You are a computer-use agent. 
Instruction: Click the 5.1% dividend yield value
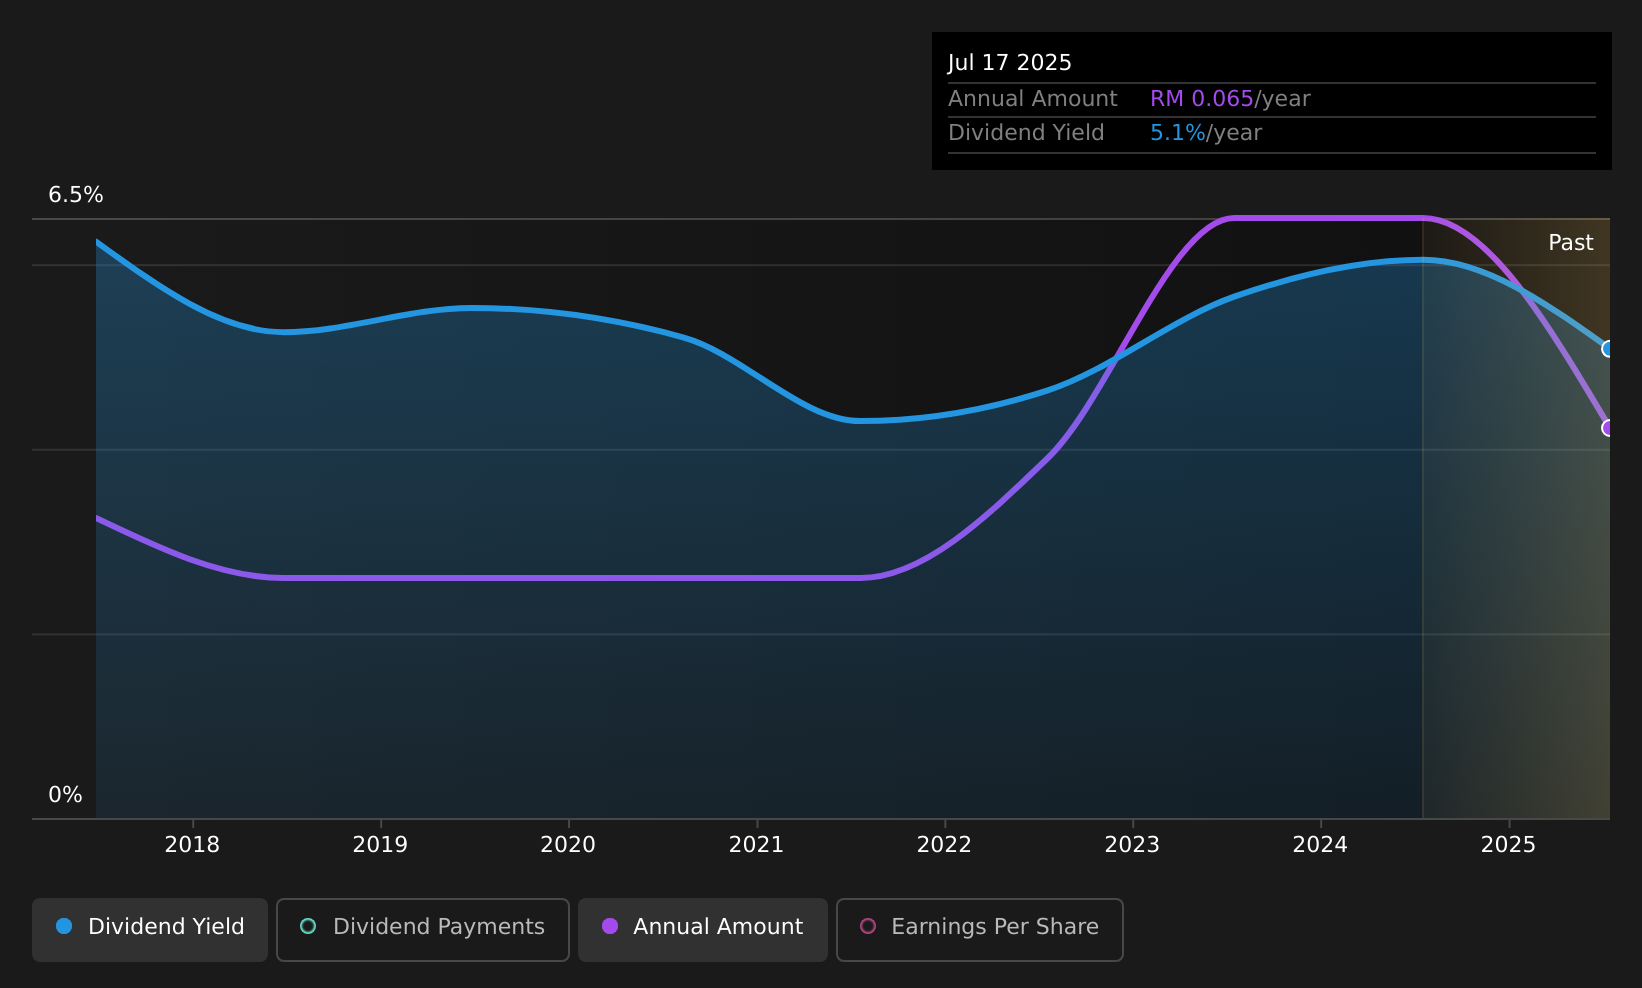click(x=1177, y=133)
